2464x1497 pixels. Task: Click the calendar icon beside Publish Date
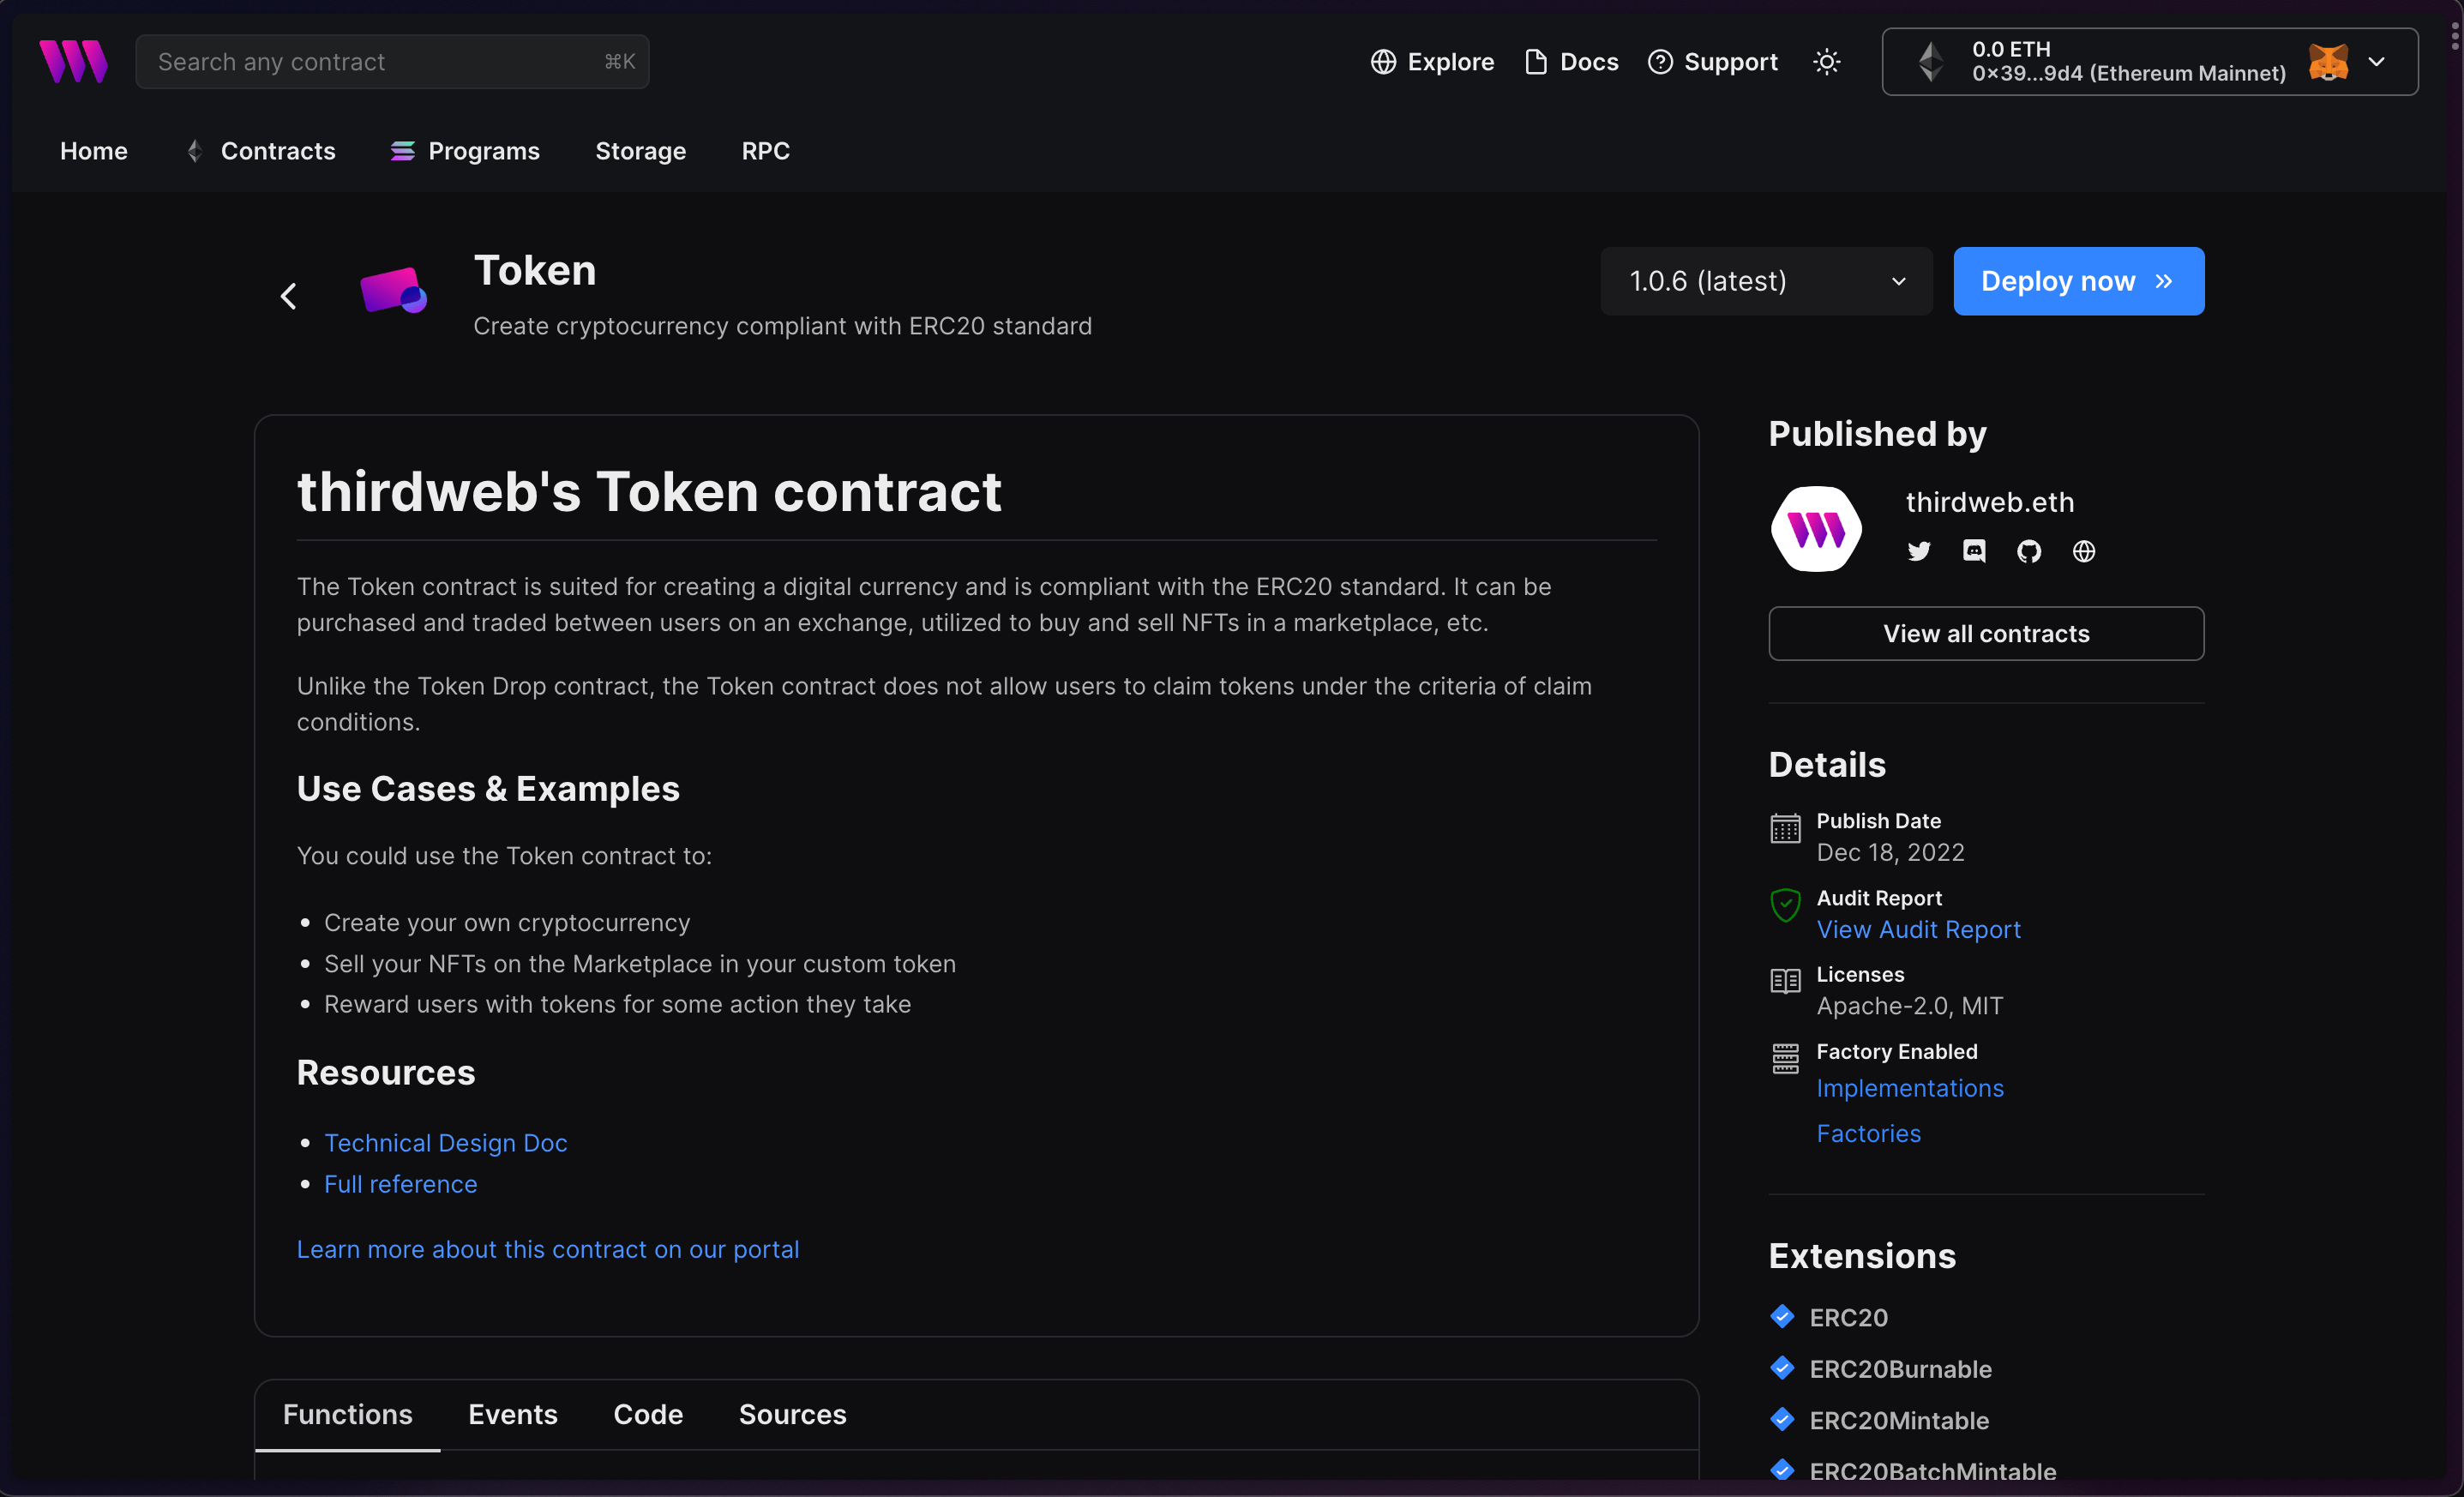pos(1785,828)
